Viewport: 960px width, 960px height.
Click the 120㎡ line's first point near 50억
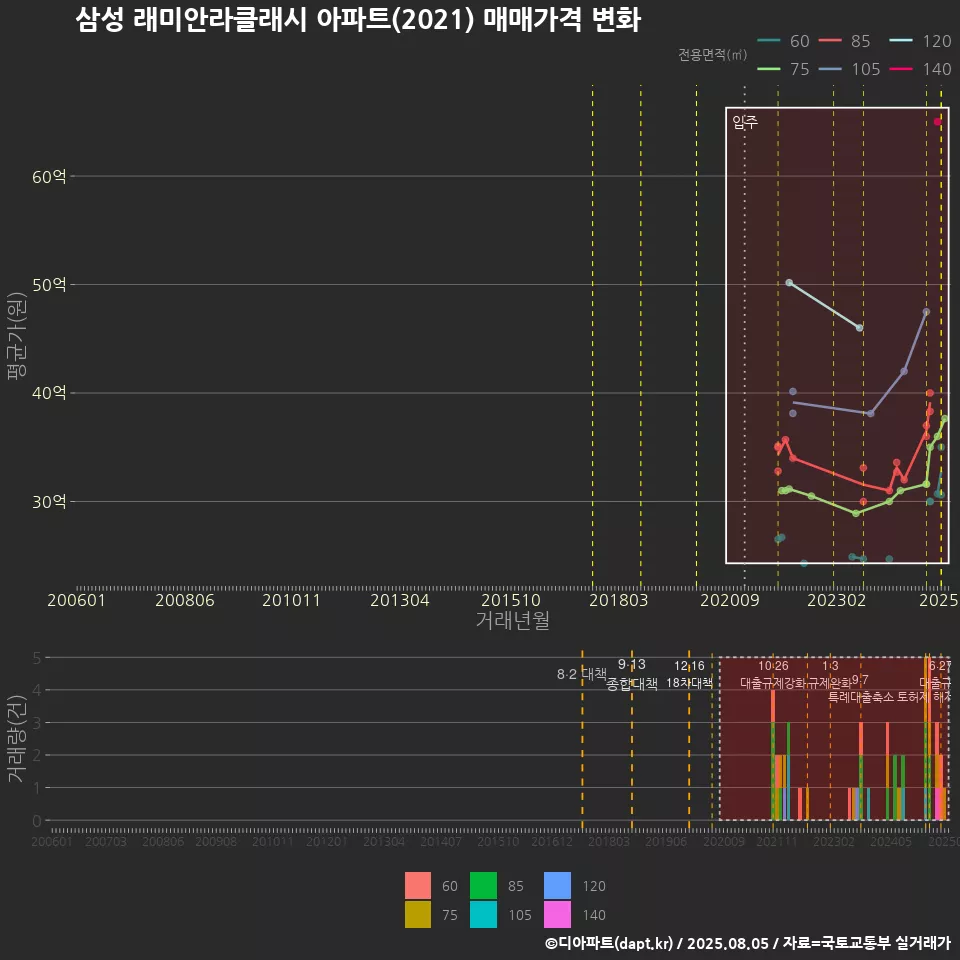789,283
